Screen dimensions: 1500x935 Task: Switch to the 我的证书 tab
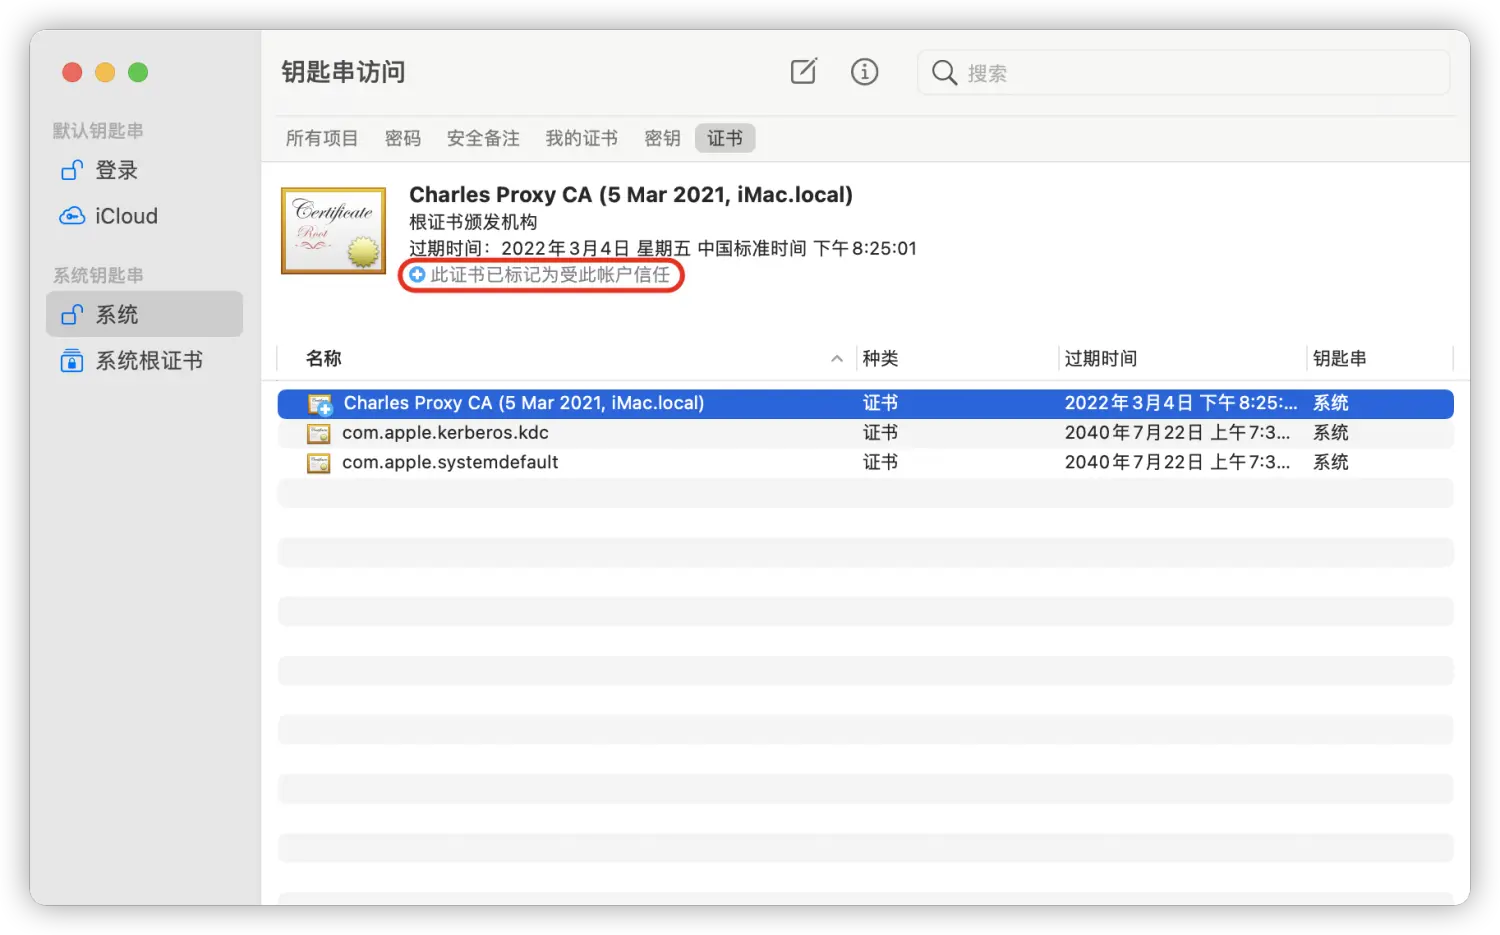(x=582, y=138)
